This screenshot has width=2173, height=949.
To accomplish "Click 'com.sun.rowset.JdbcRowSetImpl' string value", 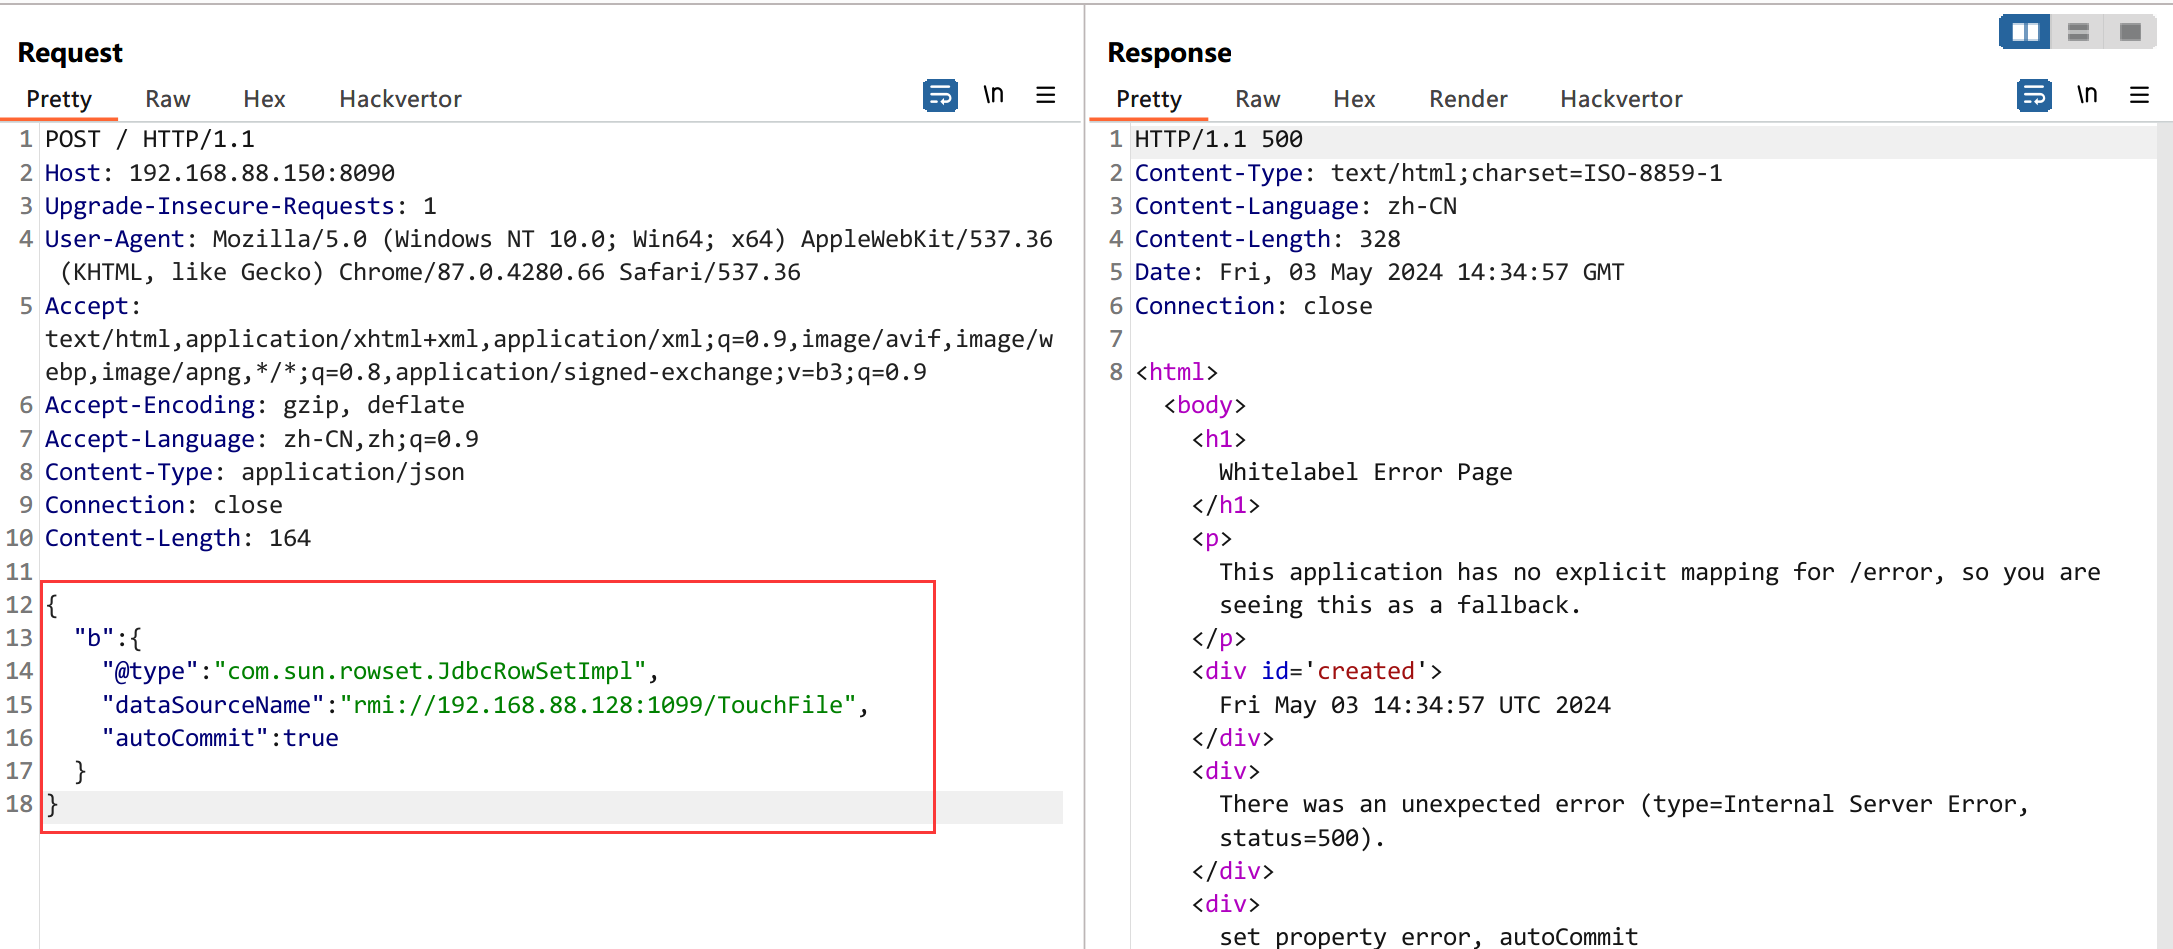I will tap(430, 671).
